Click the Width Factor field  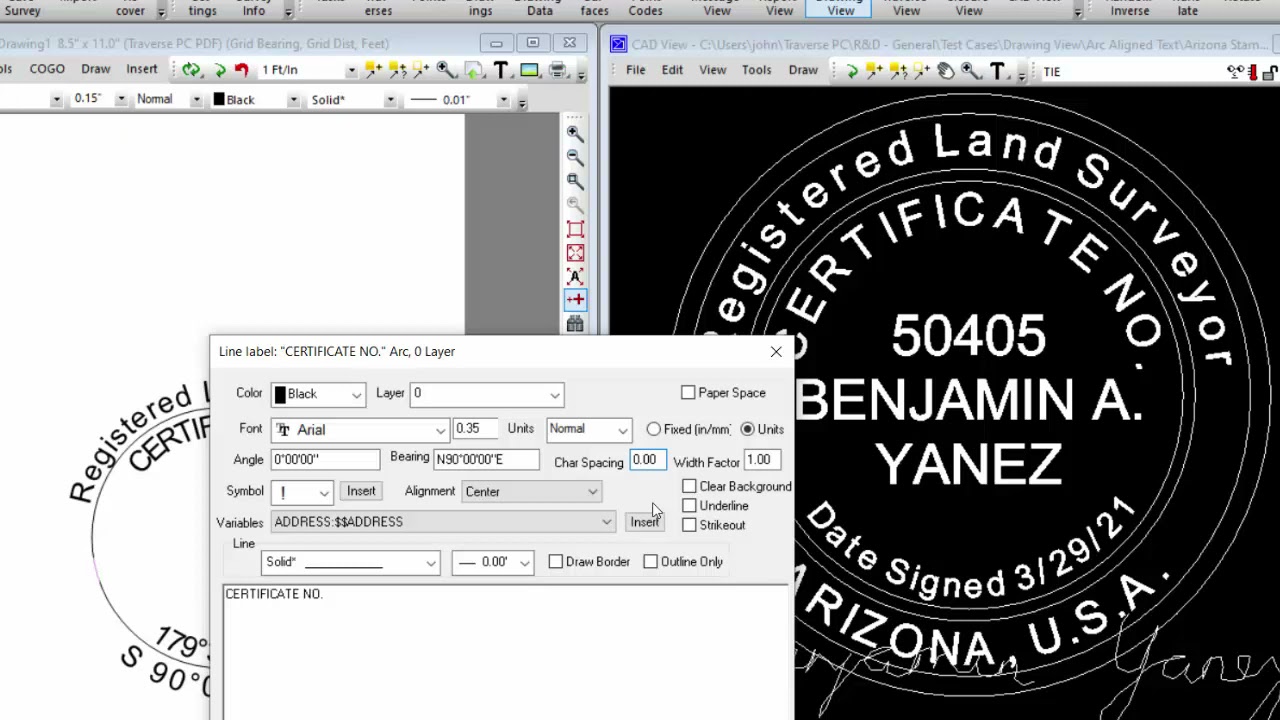[762, 460]
